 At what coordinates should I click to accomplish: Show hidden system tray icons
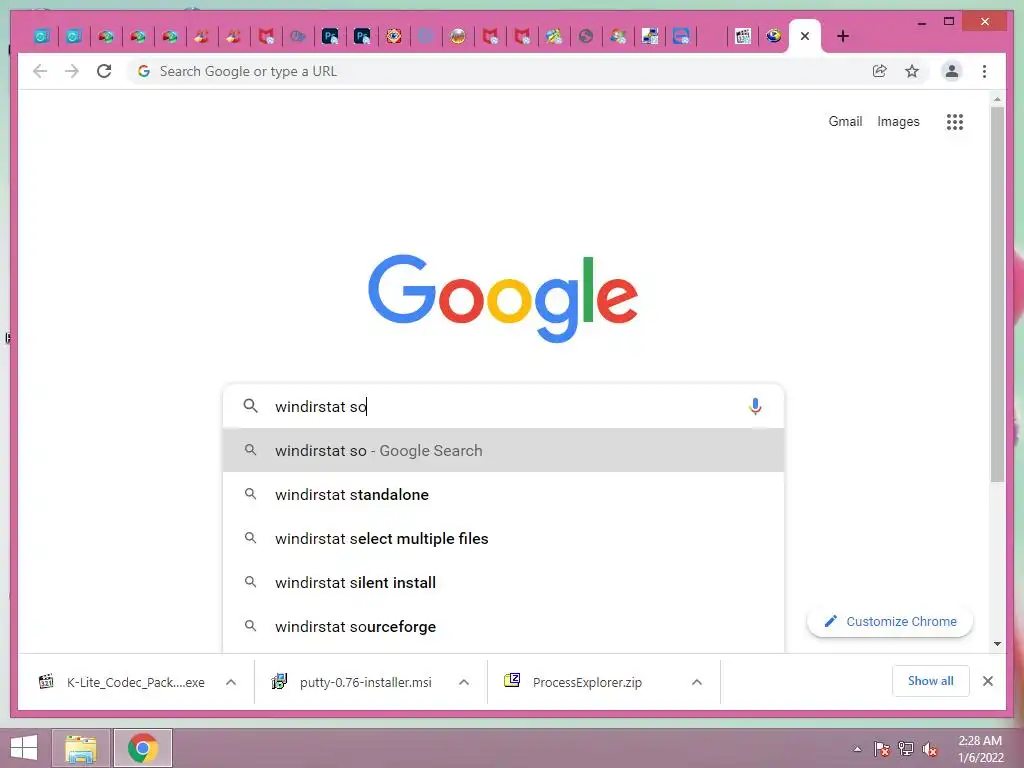click(x=857, y=749)
